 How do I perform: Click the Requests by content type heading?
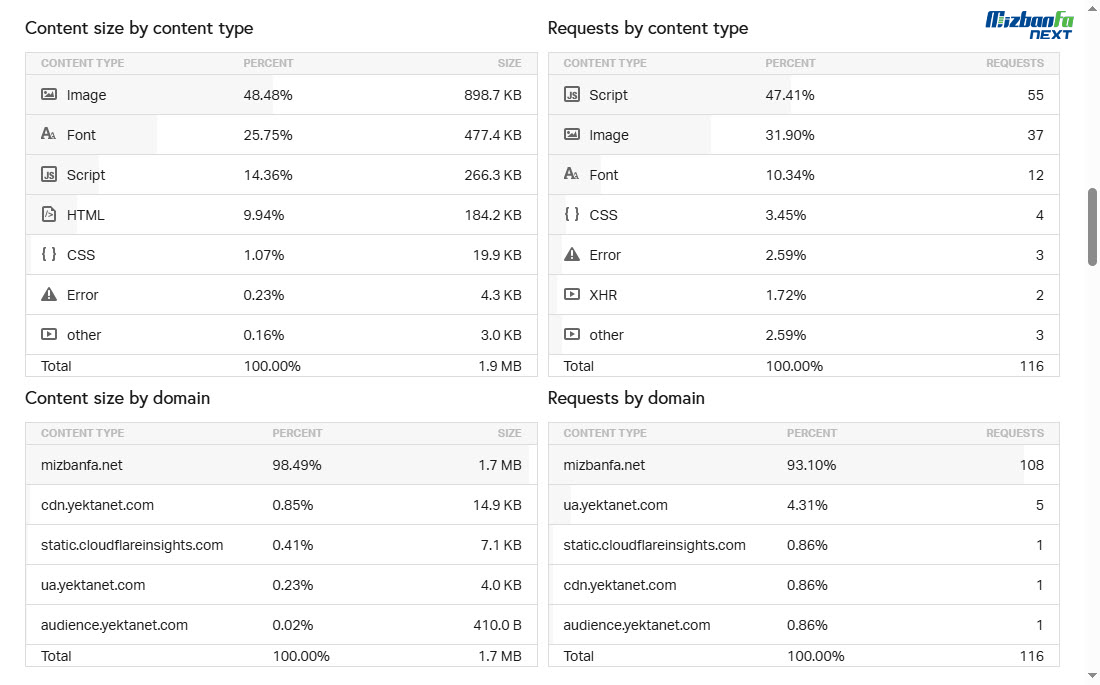(x=648, y=28)
